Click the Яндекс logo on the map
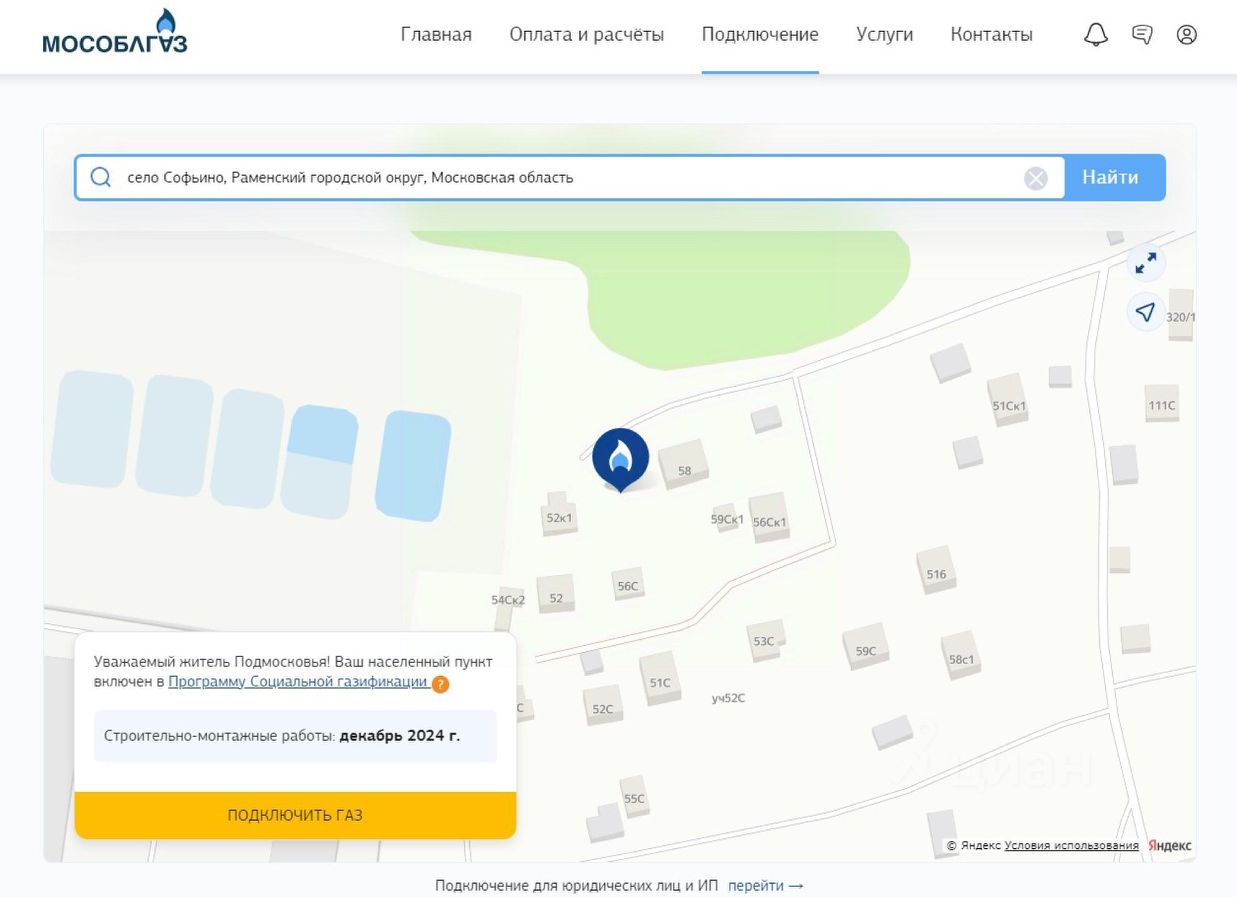This screenshot has width=1237, height=897. [x=1169, y=846]
